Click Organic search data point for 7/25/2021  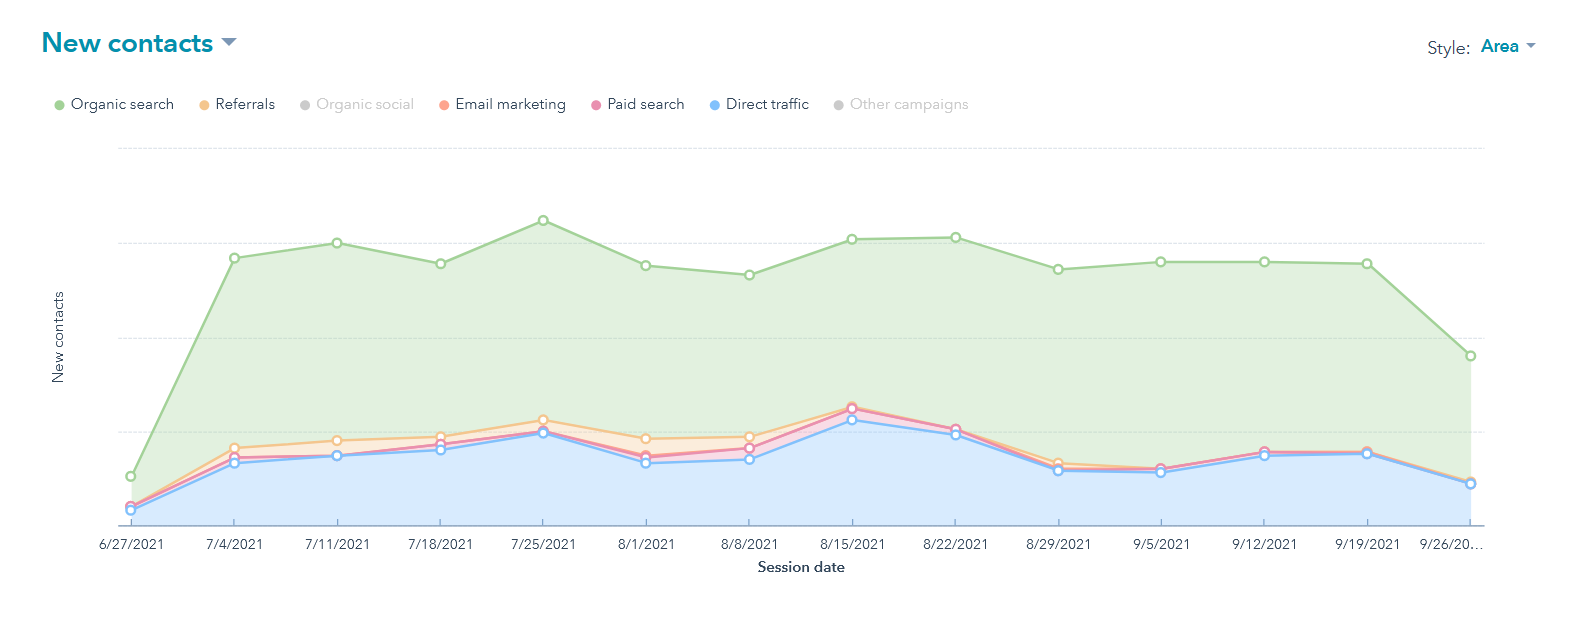point(543,220)
